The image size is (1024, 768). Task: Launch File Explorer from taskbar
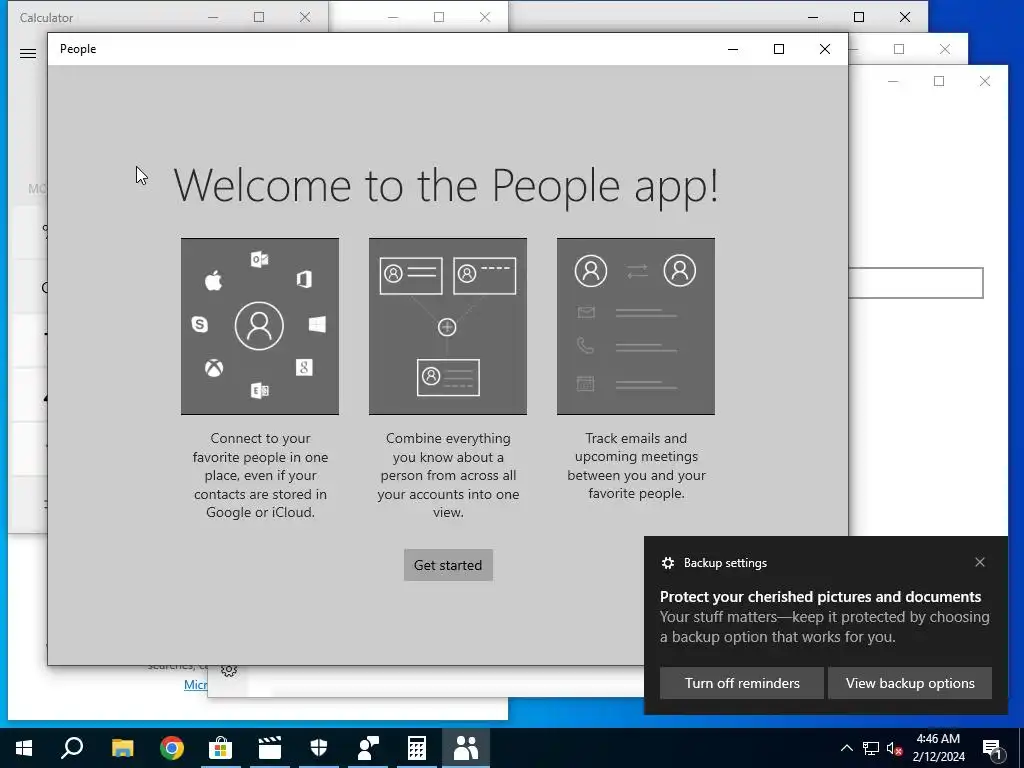click(122, 748)
